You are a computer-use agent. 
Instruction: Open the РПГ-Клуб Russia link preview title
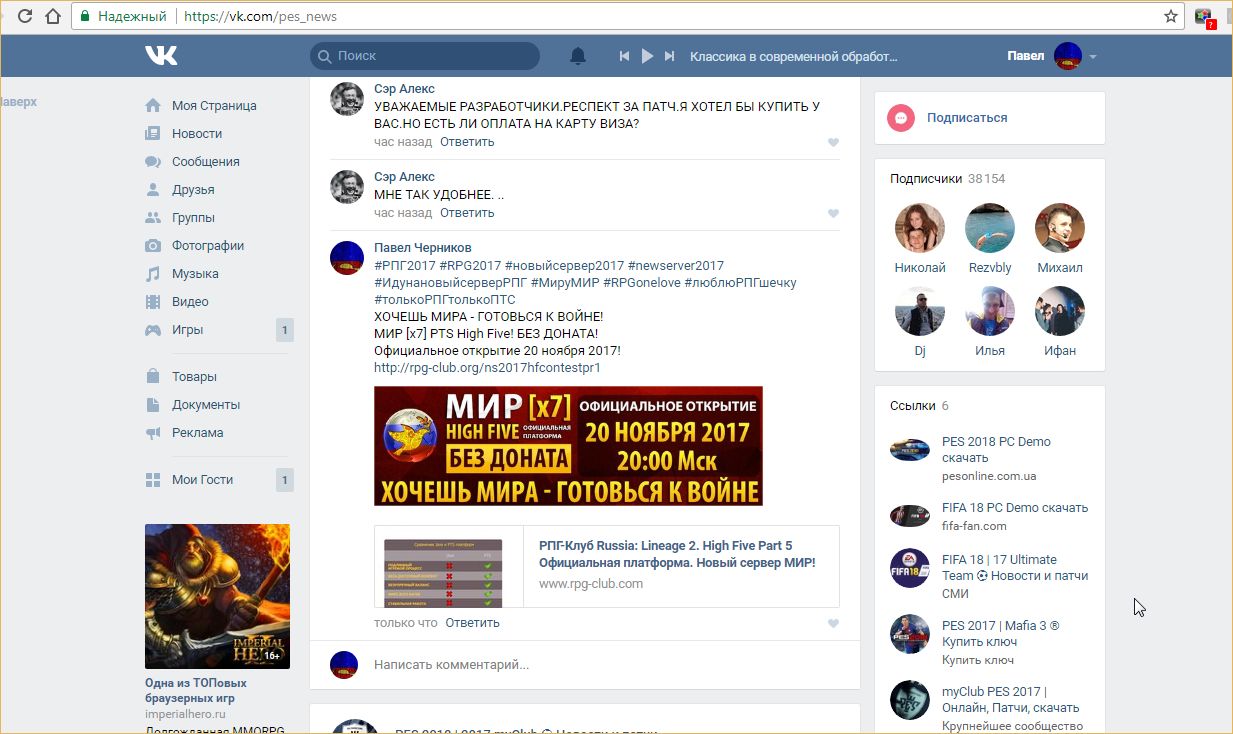point(677,554)
